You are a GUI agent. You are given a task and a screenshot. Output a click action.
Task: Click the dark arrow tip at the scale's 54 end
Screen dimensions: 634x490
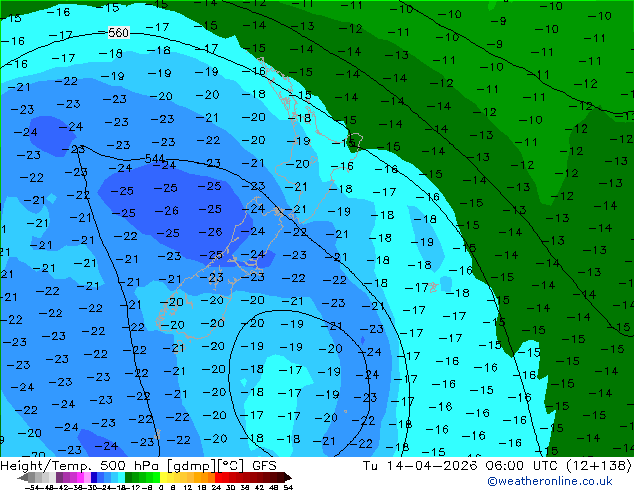[x=288, y=477]
